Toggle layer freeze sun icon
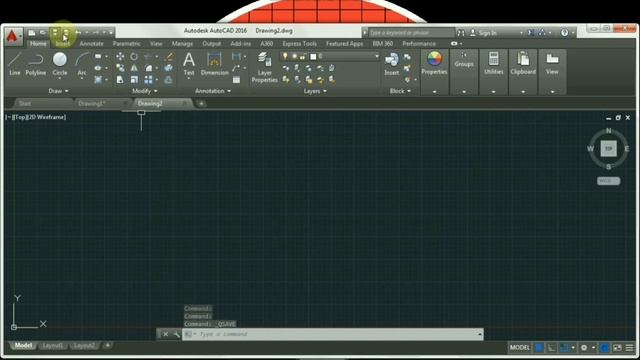Viewport: 640px width, 360px height. (x=294, y=56)
